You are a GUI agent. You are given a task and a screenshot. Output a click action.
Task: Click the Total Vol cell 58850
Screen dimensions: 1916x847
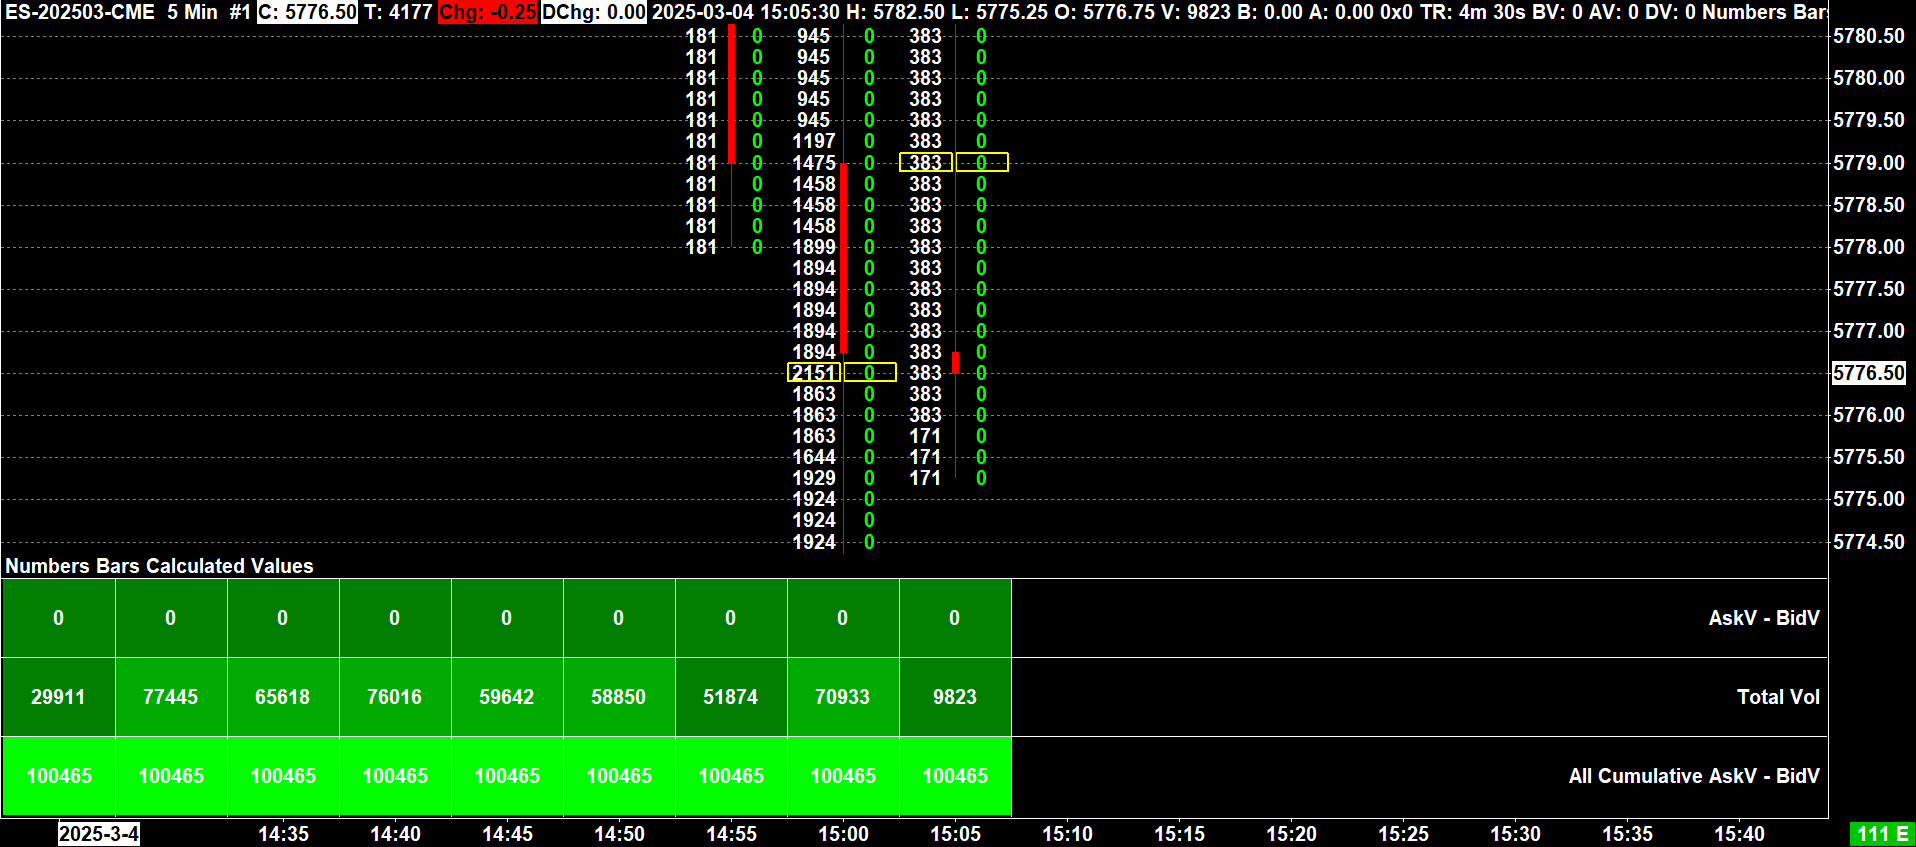pyautogui.click(x=618, y=697)
